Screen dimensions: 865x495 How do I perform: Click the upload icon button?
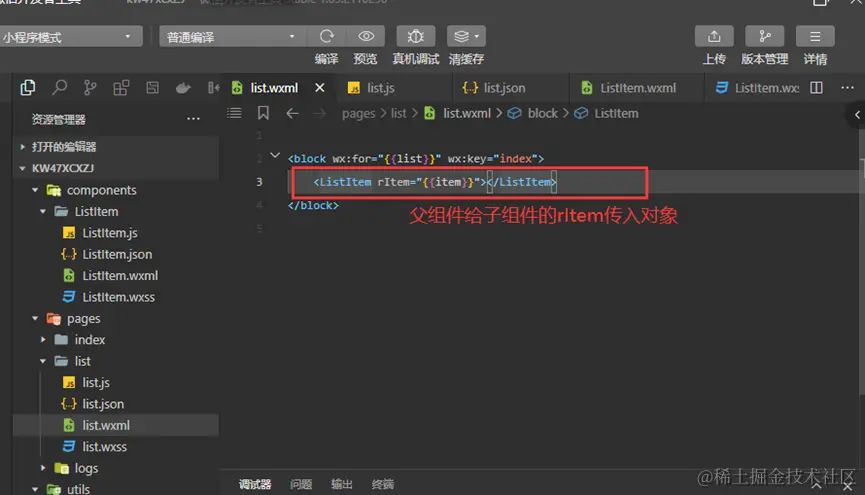pos(714,36)
